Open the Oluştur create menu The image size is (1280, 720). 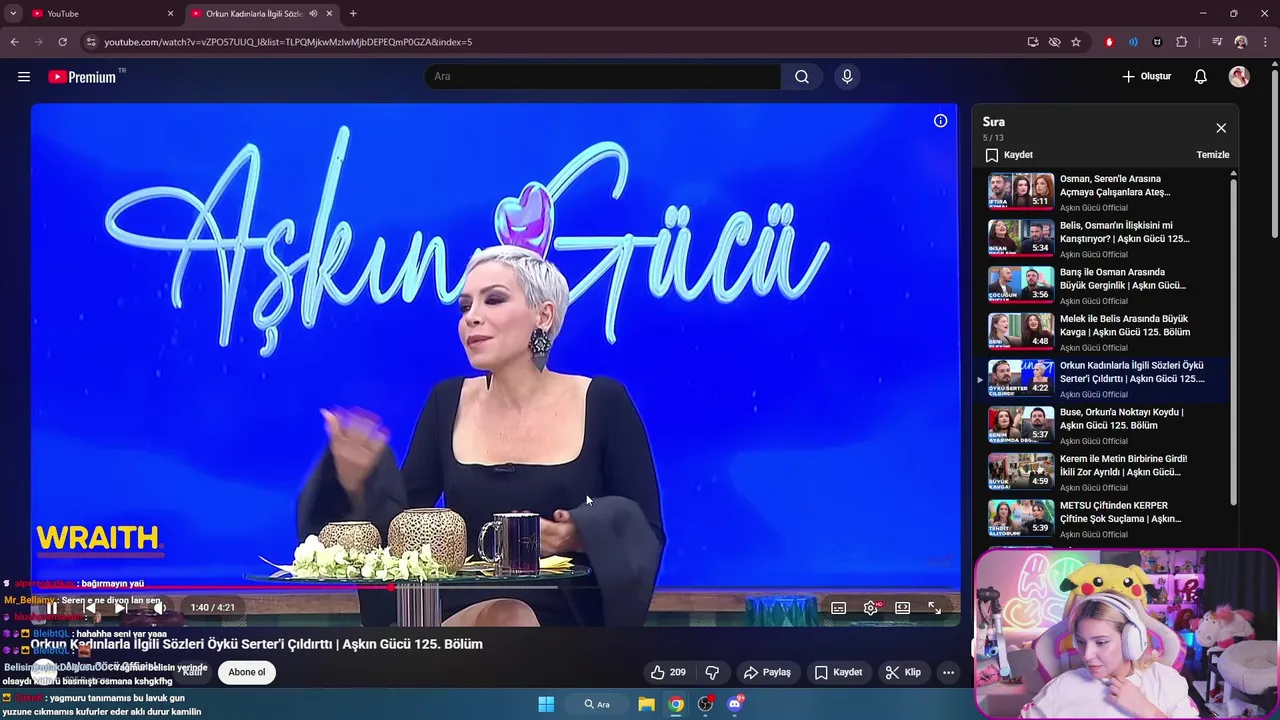[x=1146, y=76]
